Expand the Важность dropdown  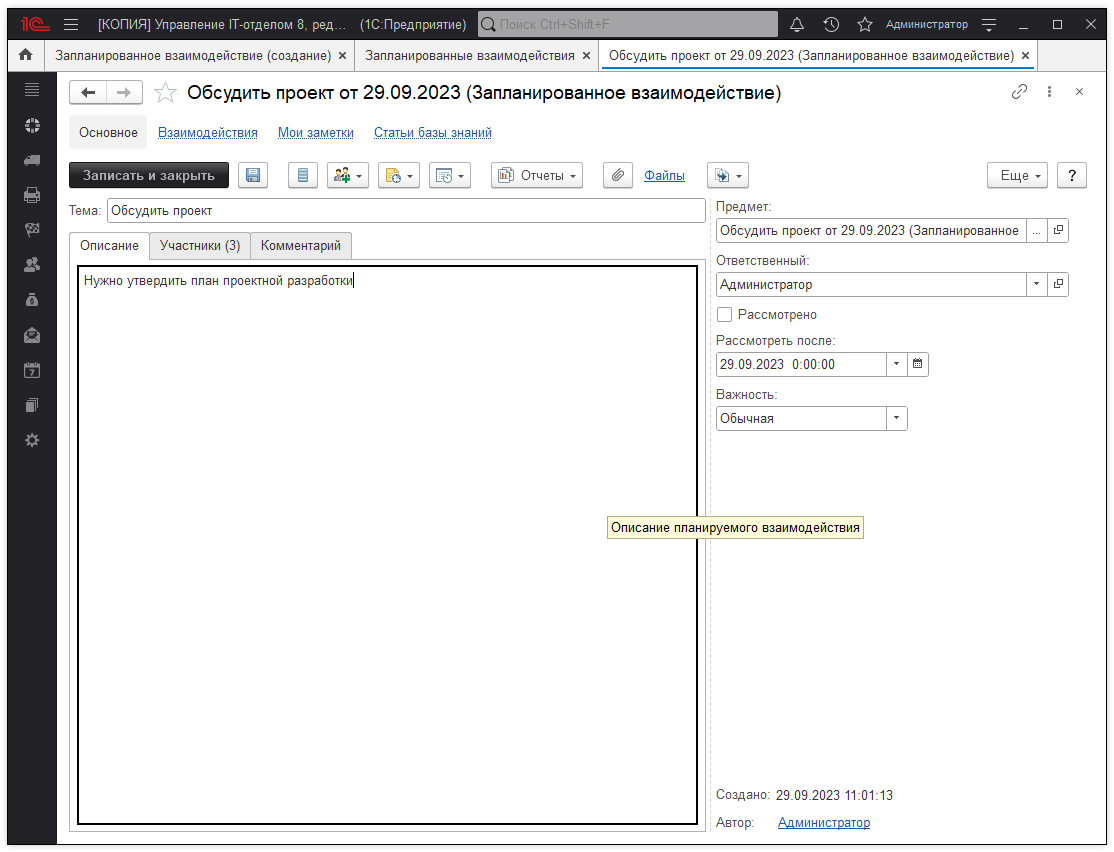click(896, 419)
